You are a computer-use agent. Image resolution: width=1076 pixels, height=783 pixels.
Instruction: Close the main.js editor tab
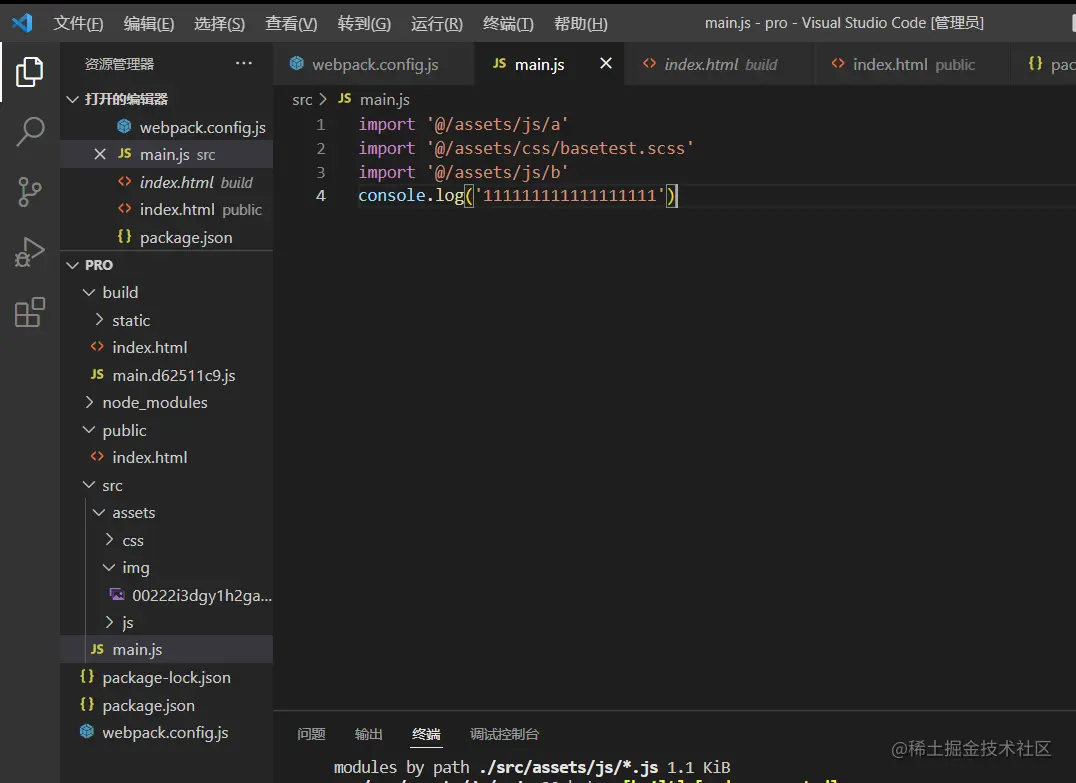[x=606, y=64]
